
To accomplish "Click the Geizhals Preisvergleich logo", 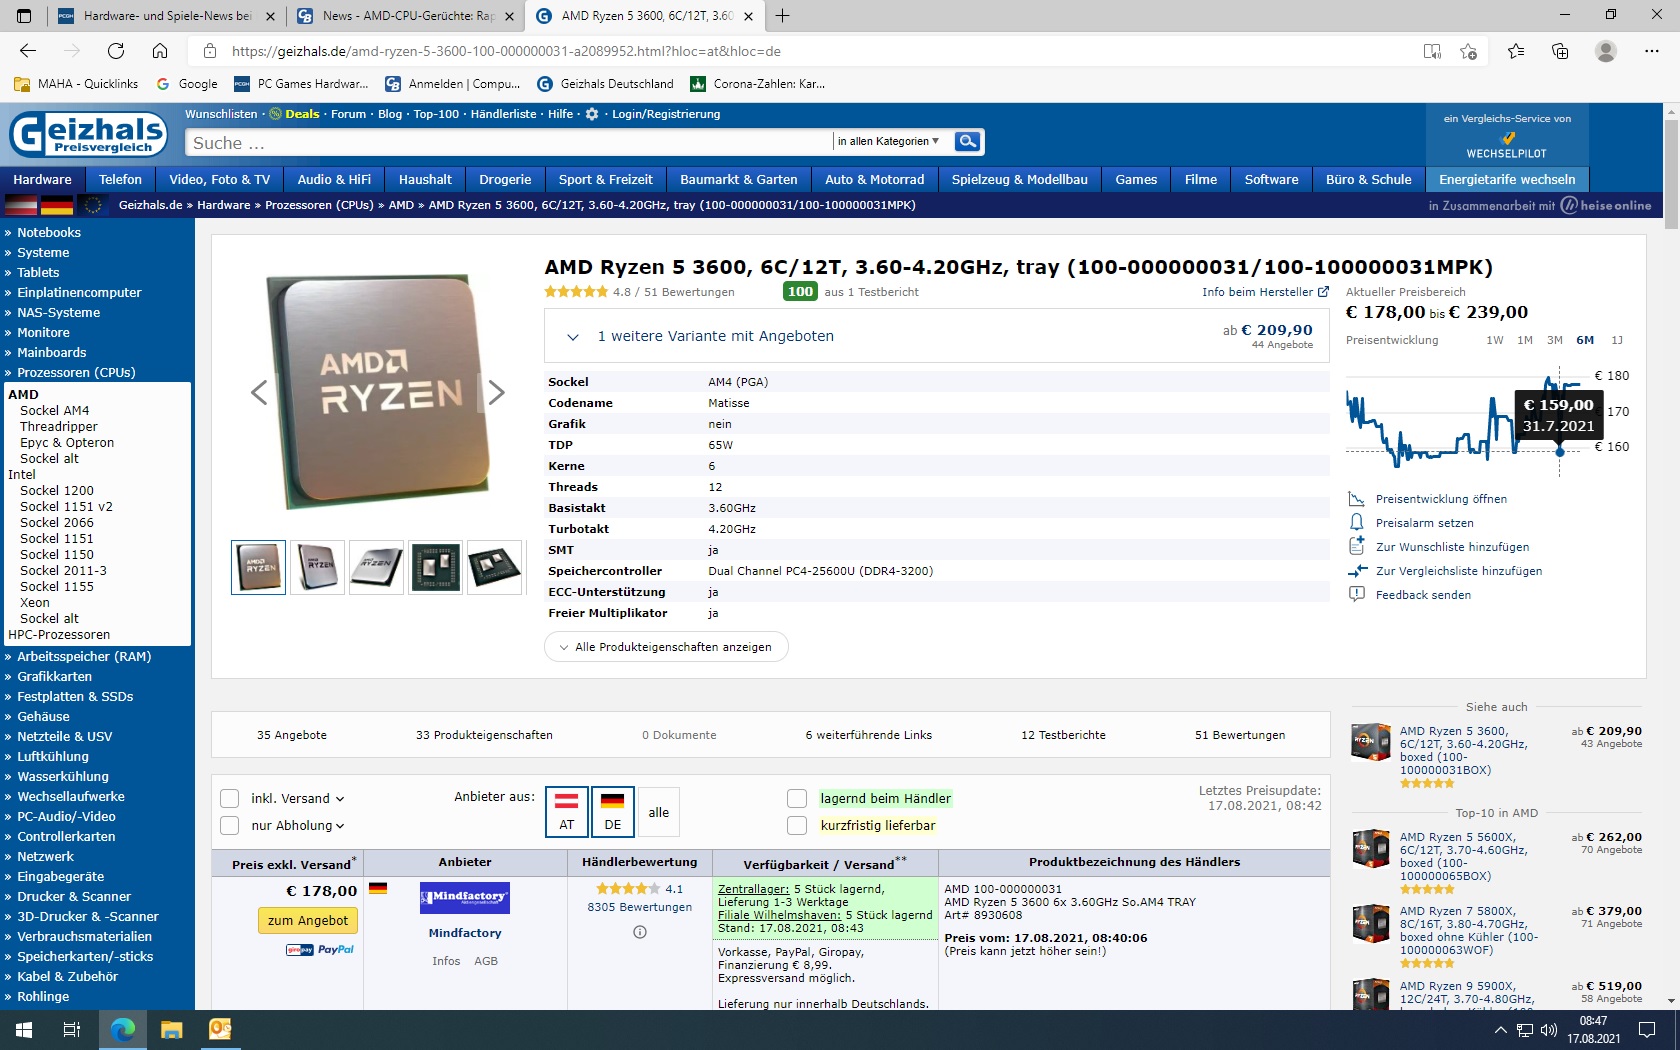I will (x=89, y=134).
